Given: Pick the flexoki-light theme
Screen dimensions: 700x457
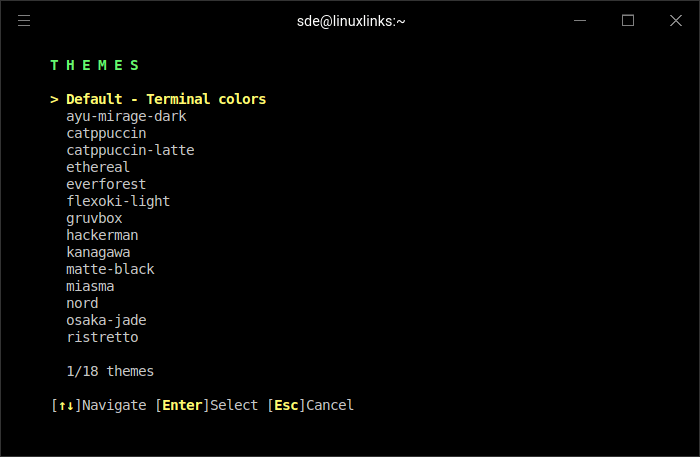Looking at the screenshot, I should [x=118, y=201].
